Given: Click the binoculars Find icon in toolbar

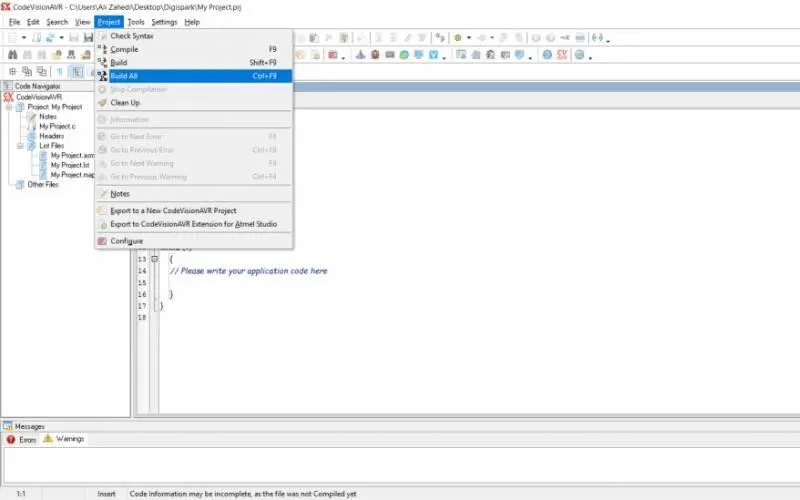Looking at the screenshot, I should (x=13, y=55).
